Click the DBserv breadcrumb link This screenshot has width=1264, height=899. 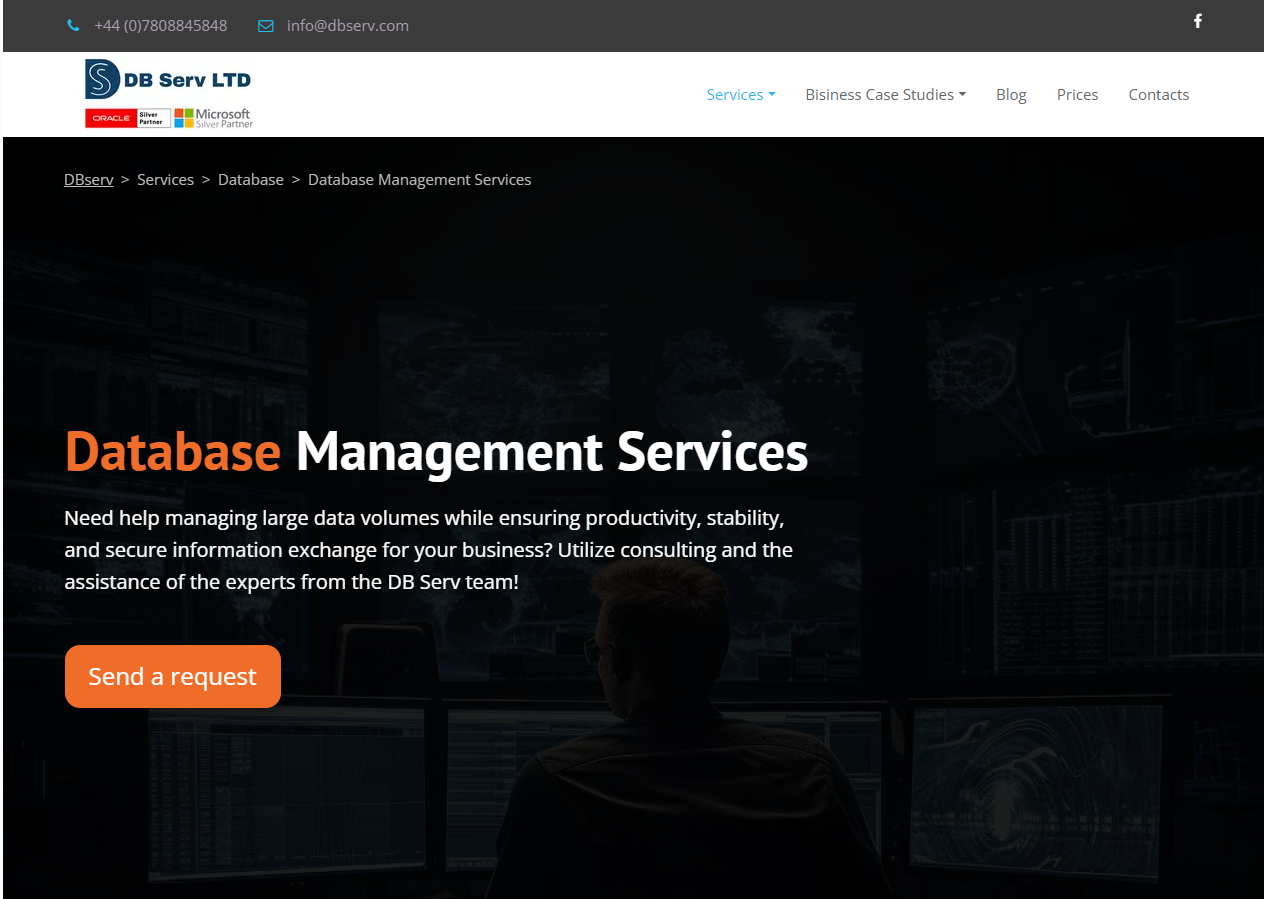tap(88, 180)
